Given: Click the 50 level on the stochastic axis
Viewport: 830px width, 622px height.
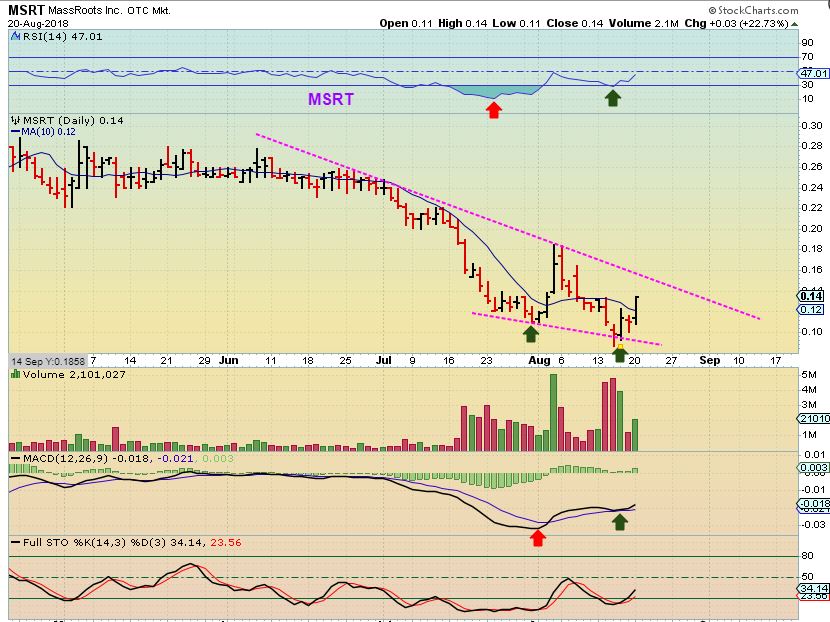Looking at the screenshot, I should (807, 577).
